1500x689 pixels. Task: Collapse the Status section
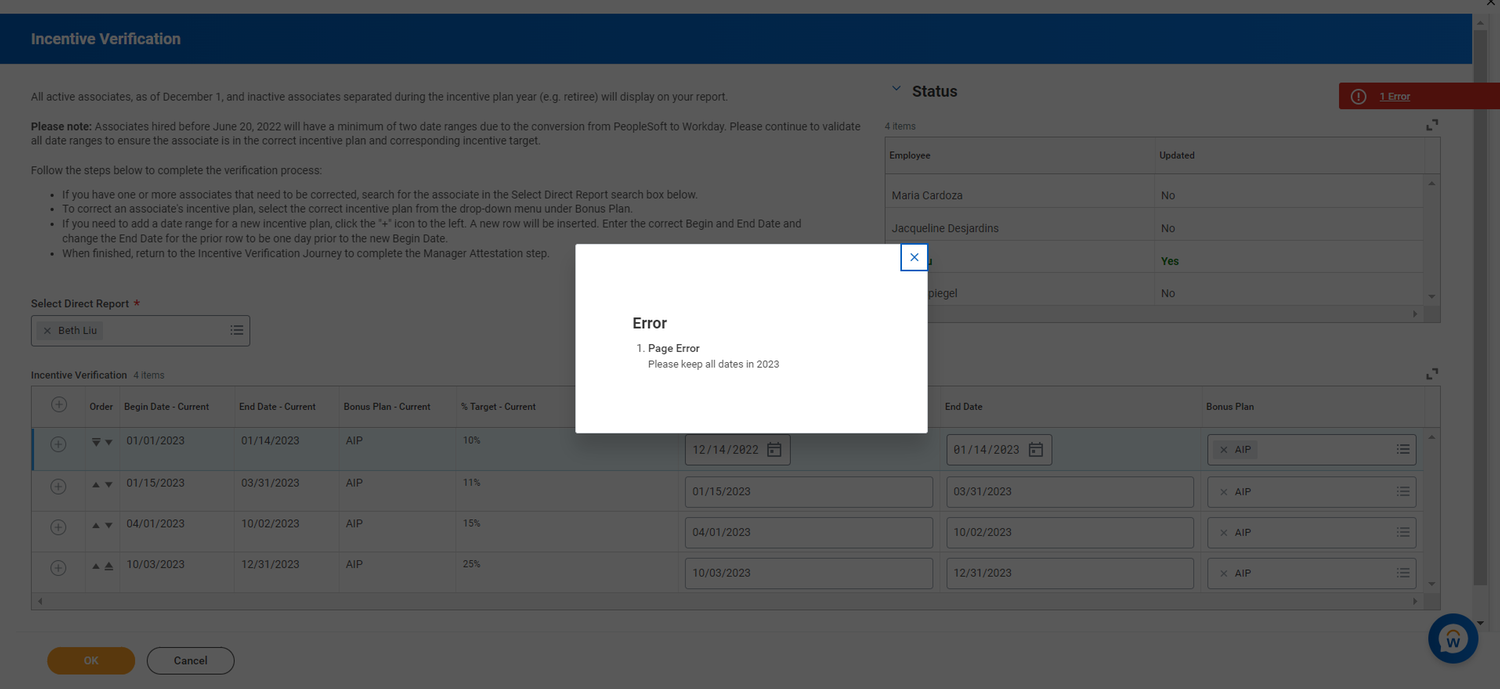[x=896, y=88]
